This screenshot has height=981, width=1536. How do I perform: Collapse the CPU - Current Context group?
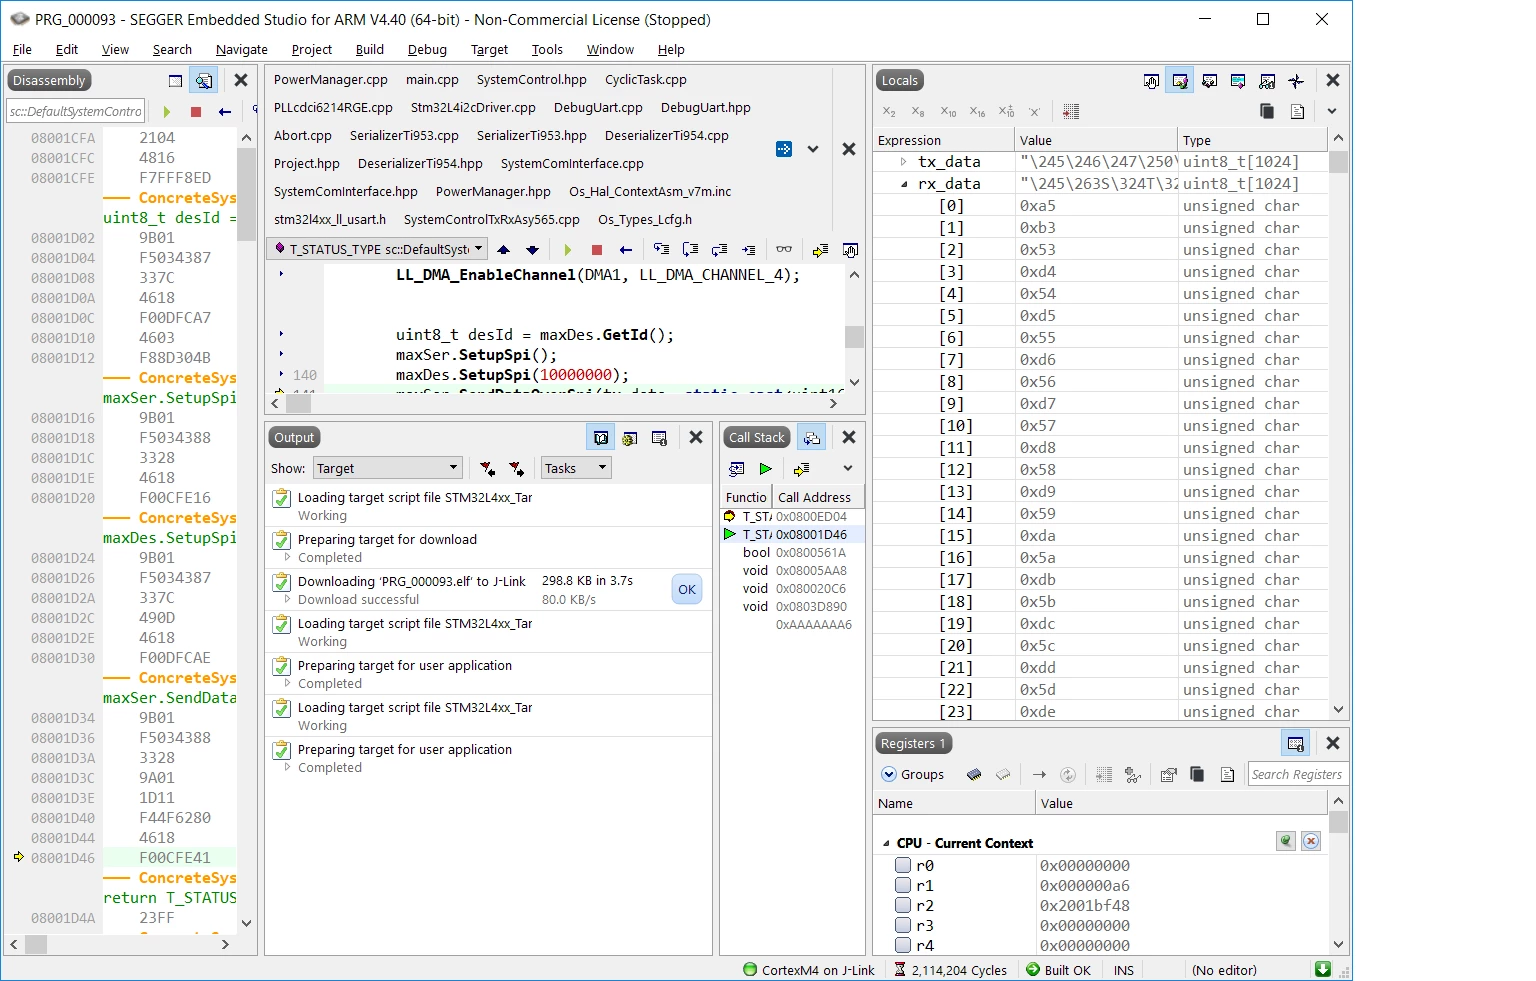tap(886, 843)
